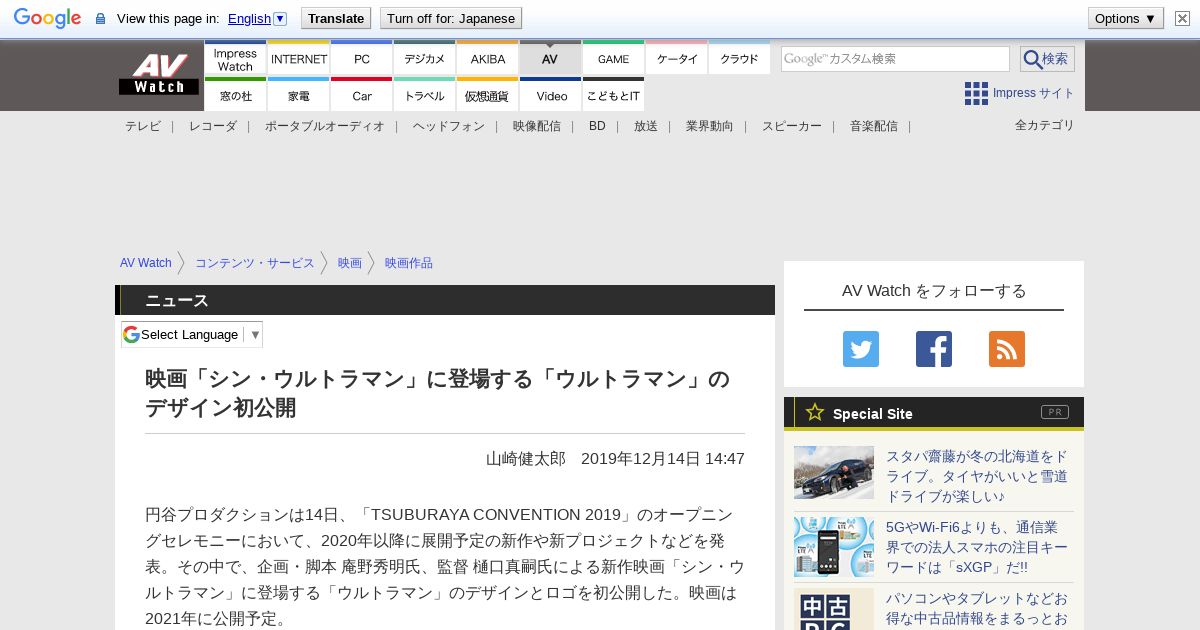Click 映画 breadcrumb link
Image resolution: width=1200 pixels, height=630 pixels.
pyautogui.click(x=350, y=263)
